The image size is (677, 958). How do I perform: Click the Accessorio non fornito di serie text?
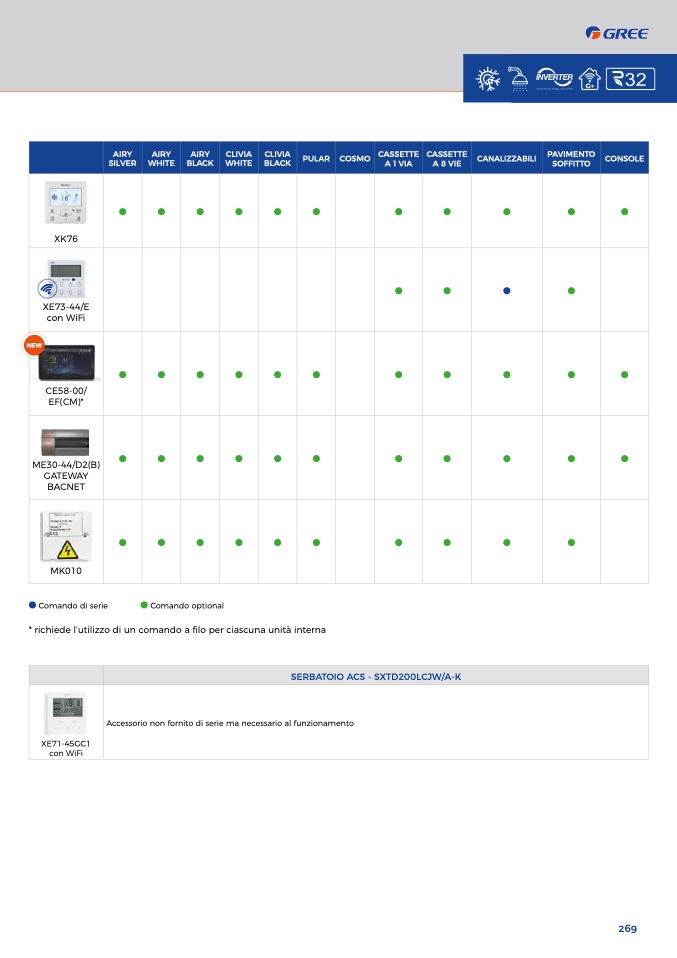230,723
